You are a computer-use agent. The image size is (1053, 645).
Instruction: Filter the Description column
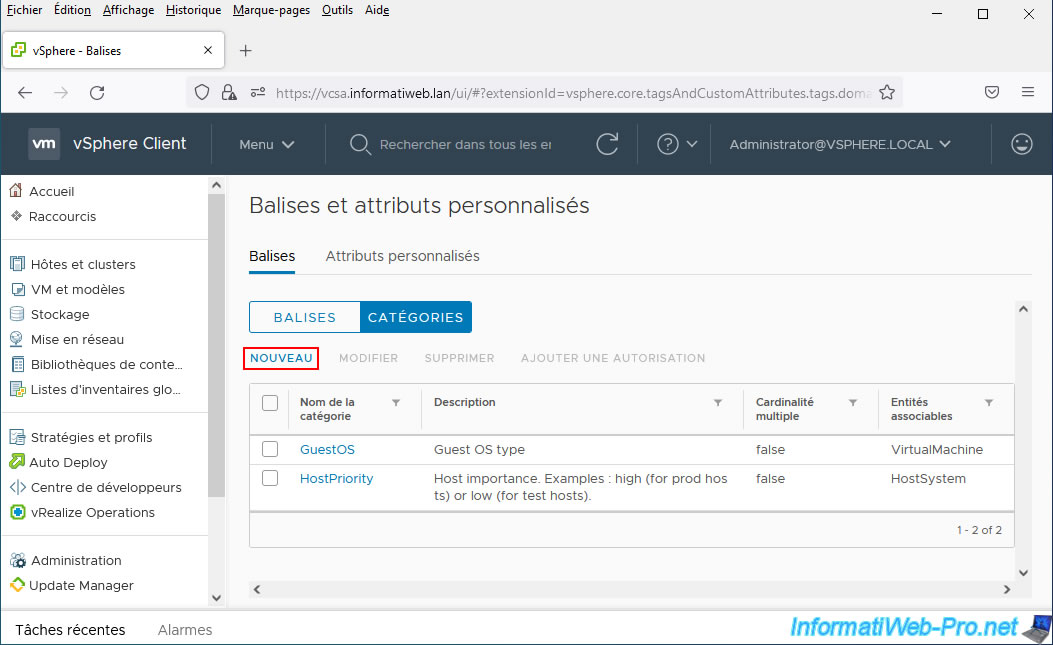click(717, 402)
